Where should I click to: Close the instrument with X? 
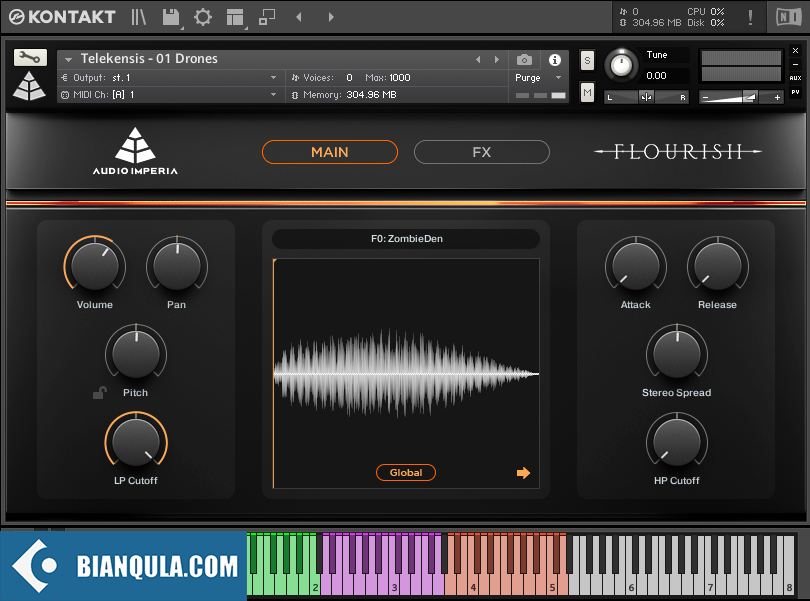796,51
